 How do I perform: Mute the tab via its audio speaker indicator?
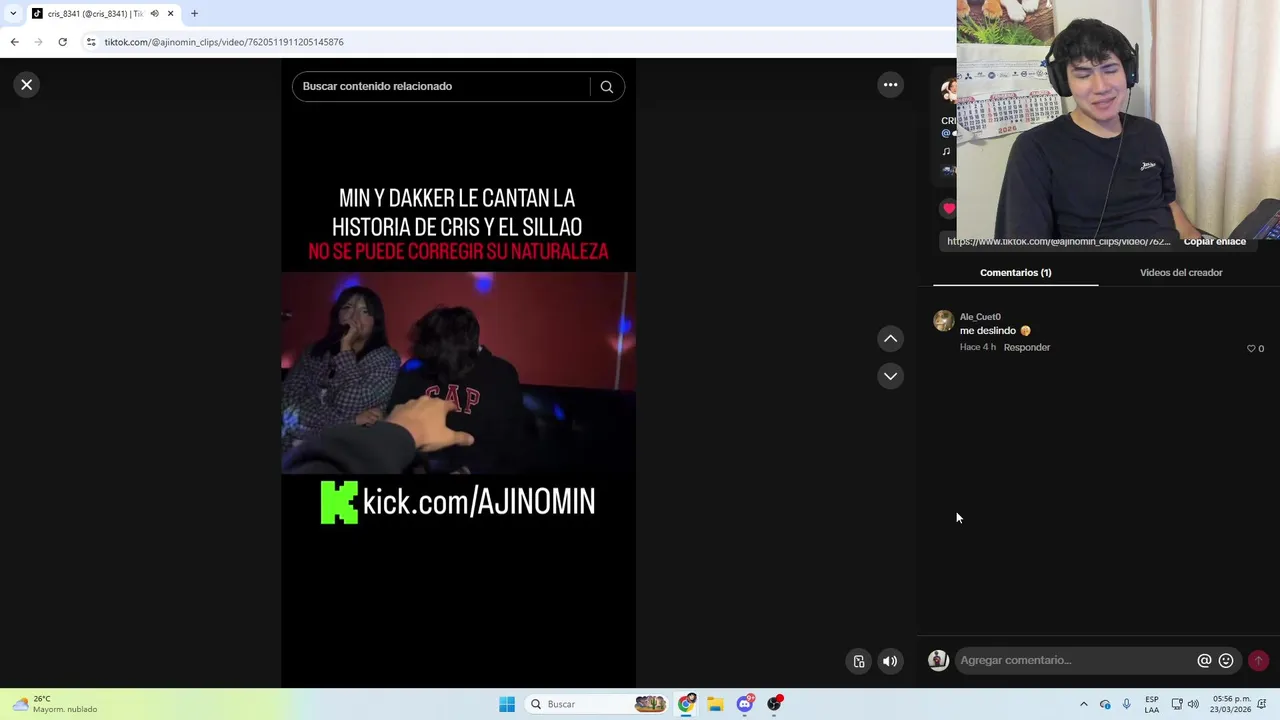(x=154, y=13)
